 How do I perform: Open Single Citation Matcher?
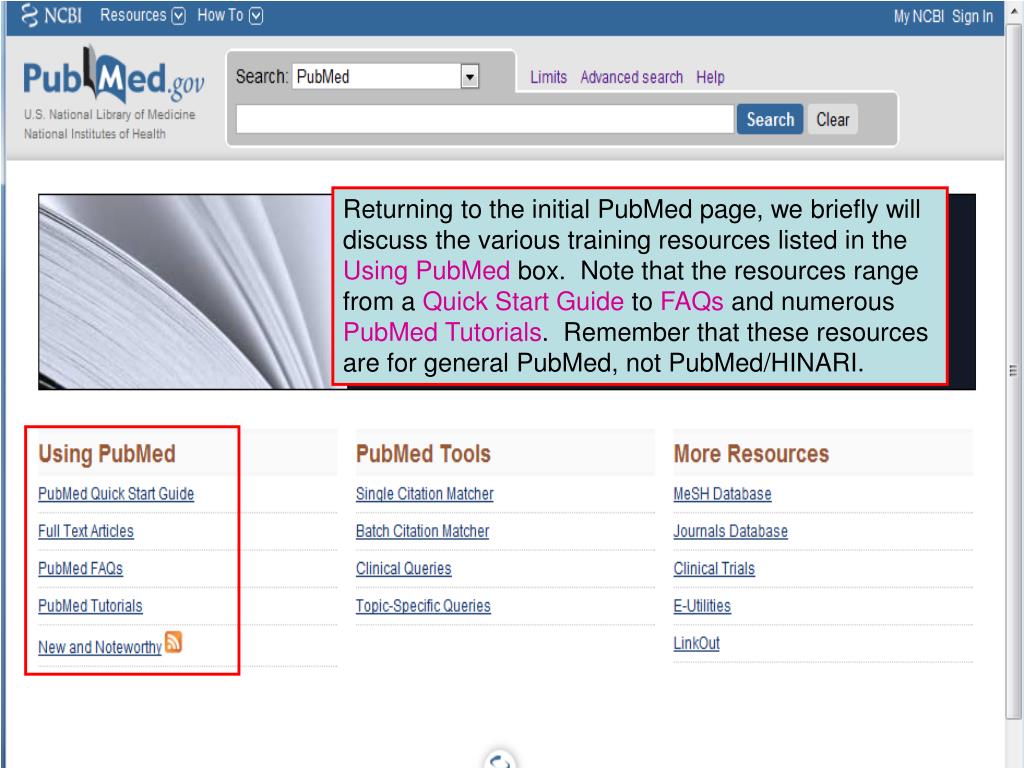click(x=424, y=494)
